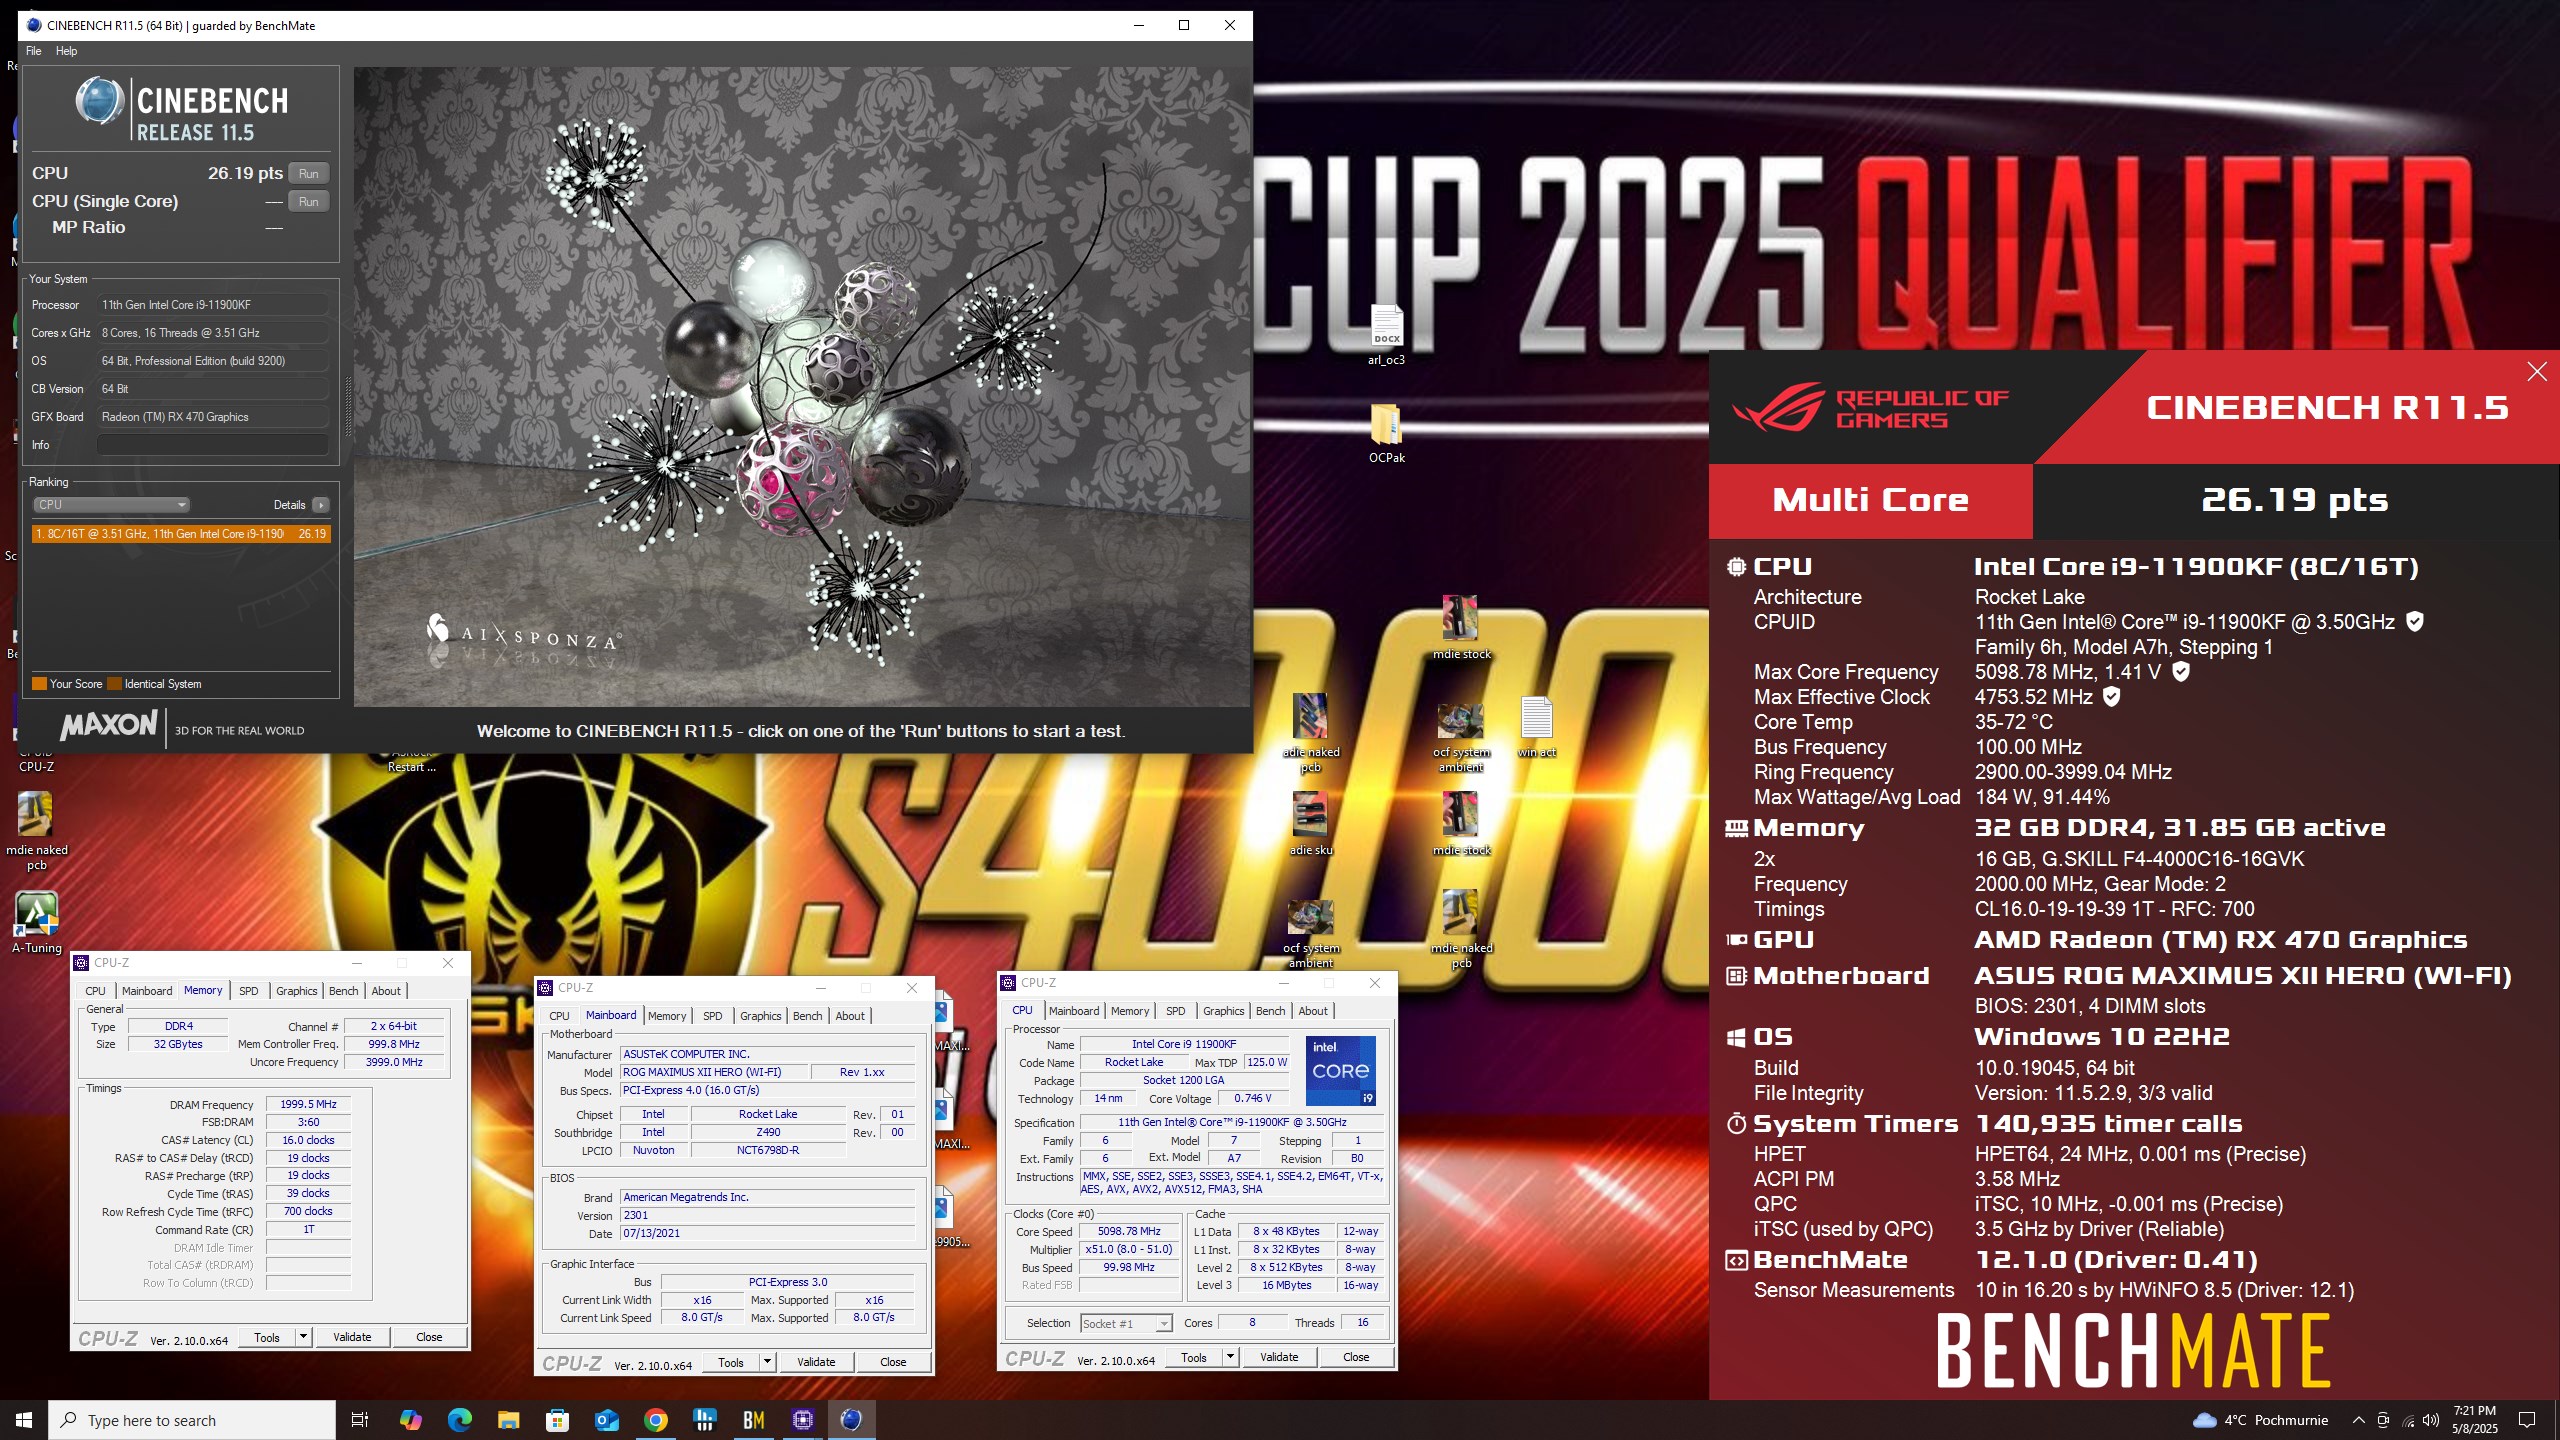Image resolution: width=2560 pixels, height=1440 pixels.
Task: Open Microsoft Edge from the taskbar
Action: [x=459, y=1420]
